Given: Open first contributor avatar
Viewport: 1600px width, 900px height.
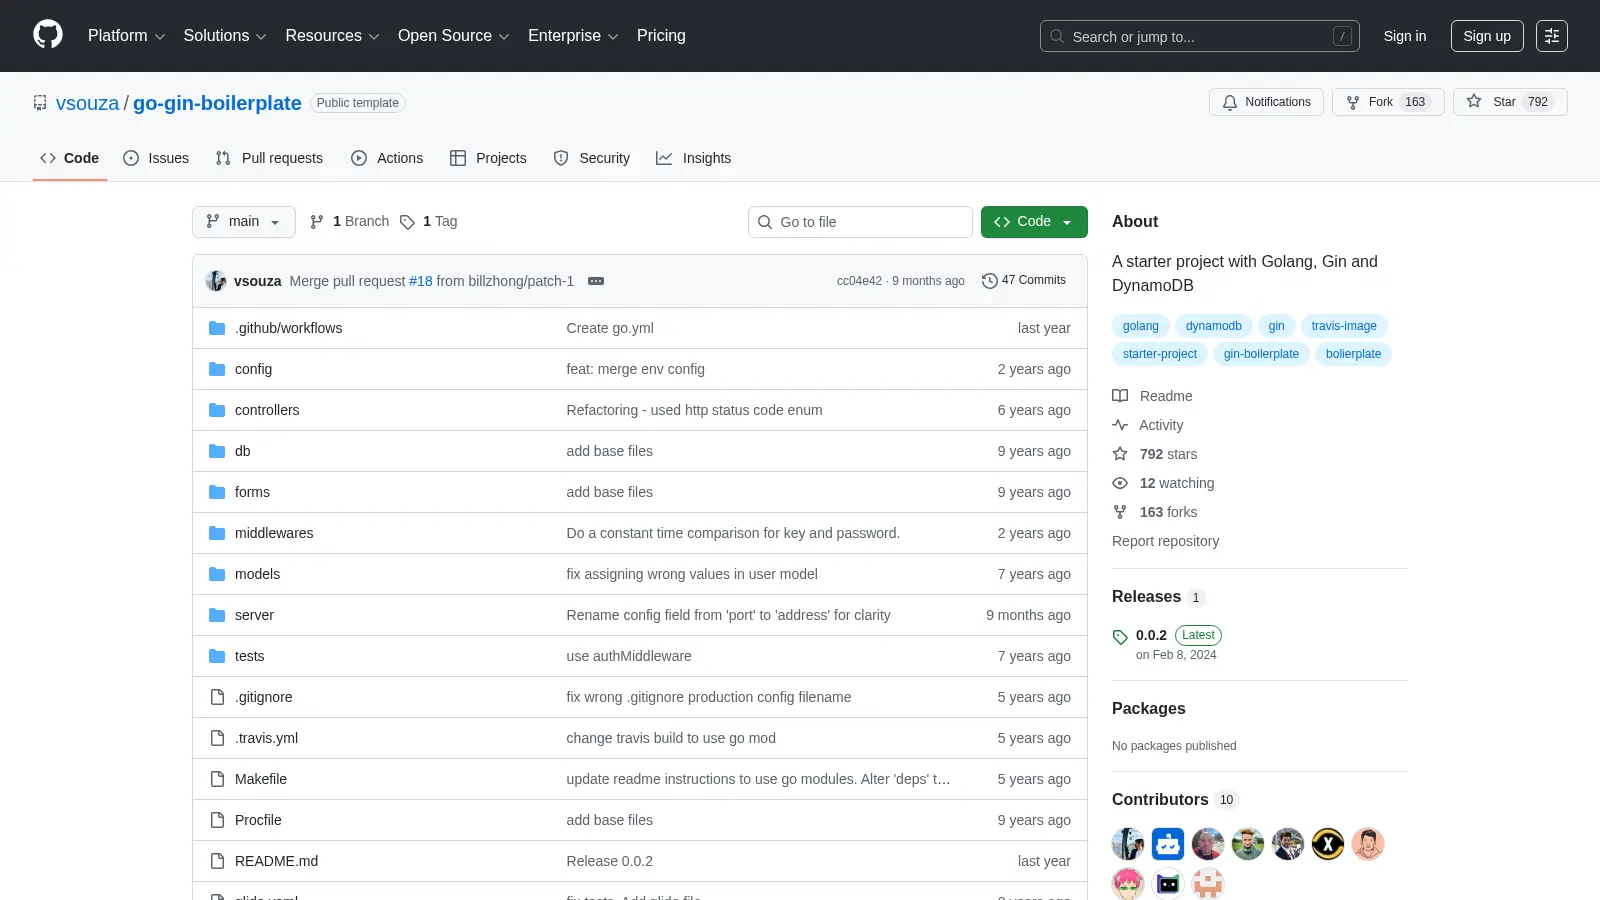Looking at the screenshot, I should tap(1128, 844).
